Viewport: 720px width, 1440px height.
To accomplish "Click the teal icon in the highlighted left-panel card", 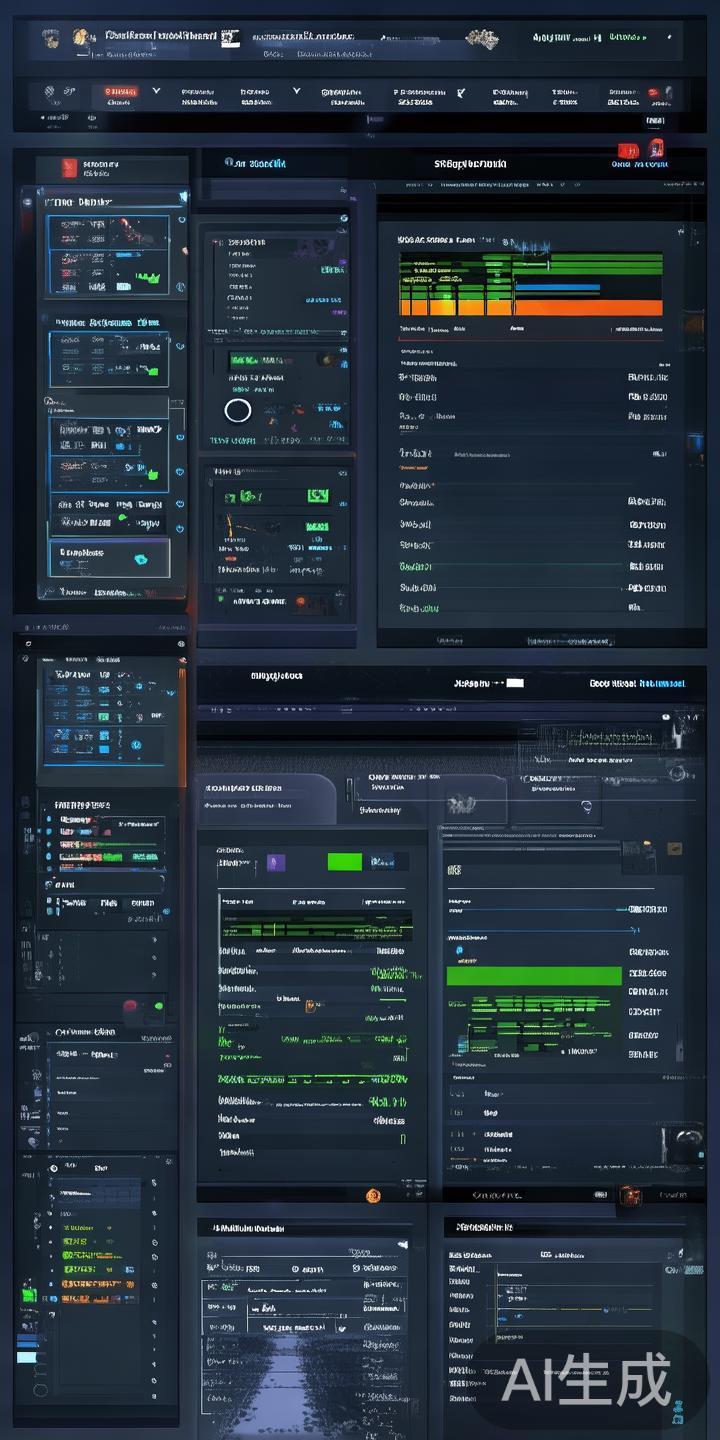I will point(139,558).
